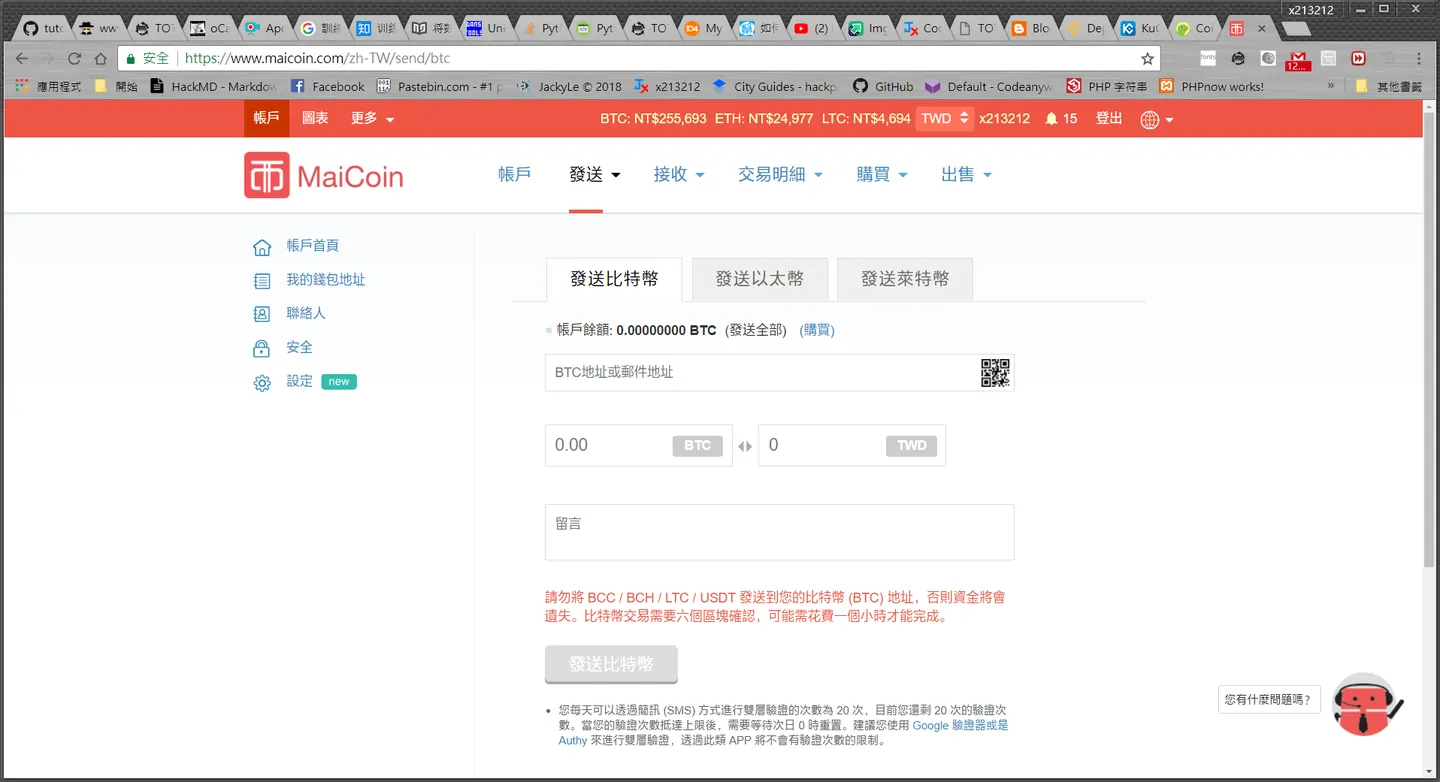Open the chat support robot icon
Screen dimensions: 1440x782
(1366, 702)
